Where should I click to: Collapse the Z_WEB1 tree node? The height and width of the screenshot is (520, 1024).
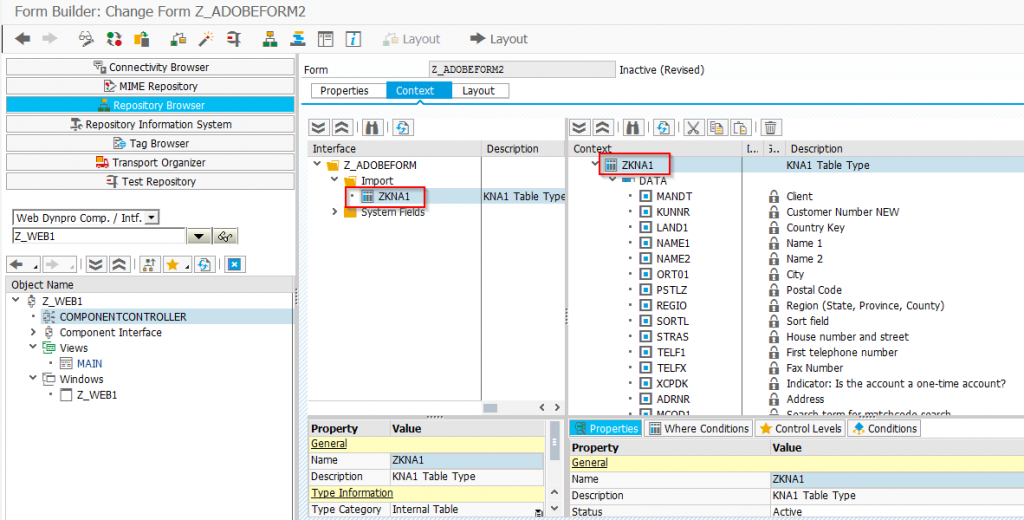tap(16, 301)
